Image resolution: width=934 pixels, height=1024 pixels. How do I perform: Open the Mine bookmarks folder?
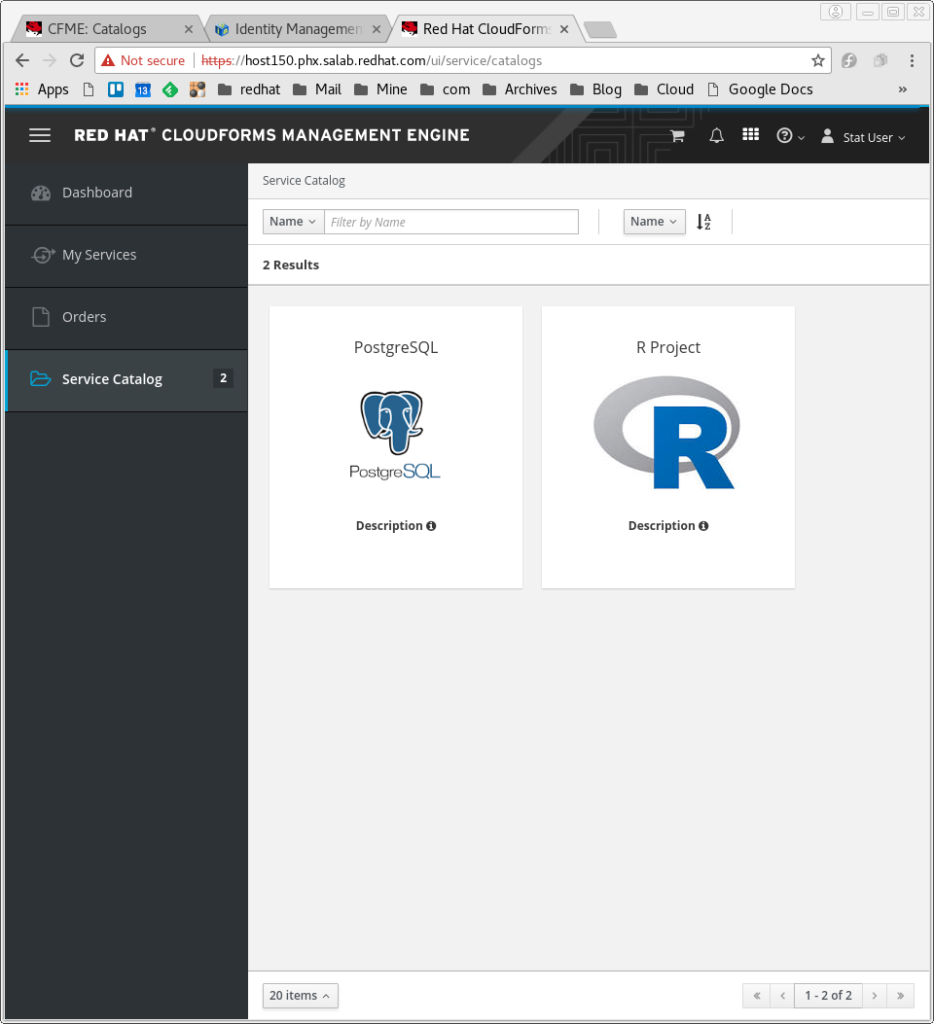pos(380,89)
